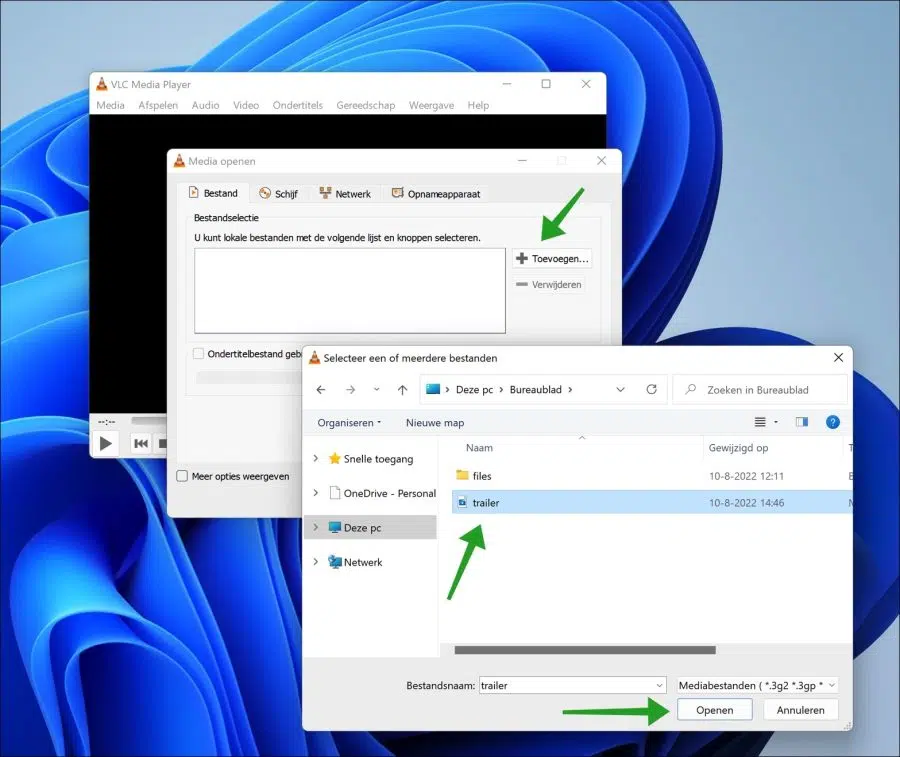Image resolution: width=900 pixels, height=757 pixels.
Task: Close the file selection dialog
Action: pyautogui.click(x=838, y=358)
